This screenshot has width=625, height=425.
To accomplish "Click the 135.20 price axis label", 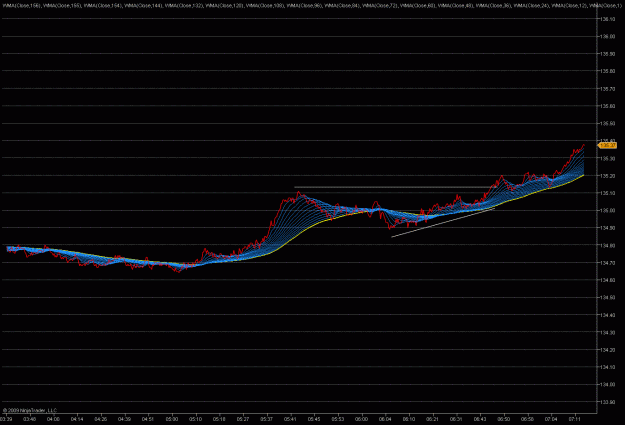I will pyautogui.click(x=607, y=176).
